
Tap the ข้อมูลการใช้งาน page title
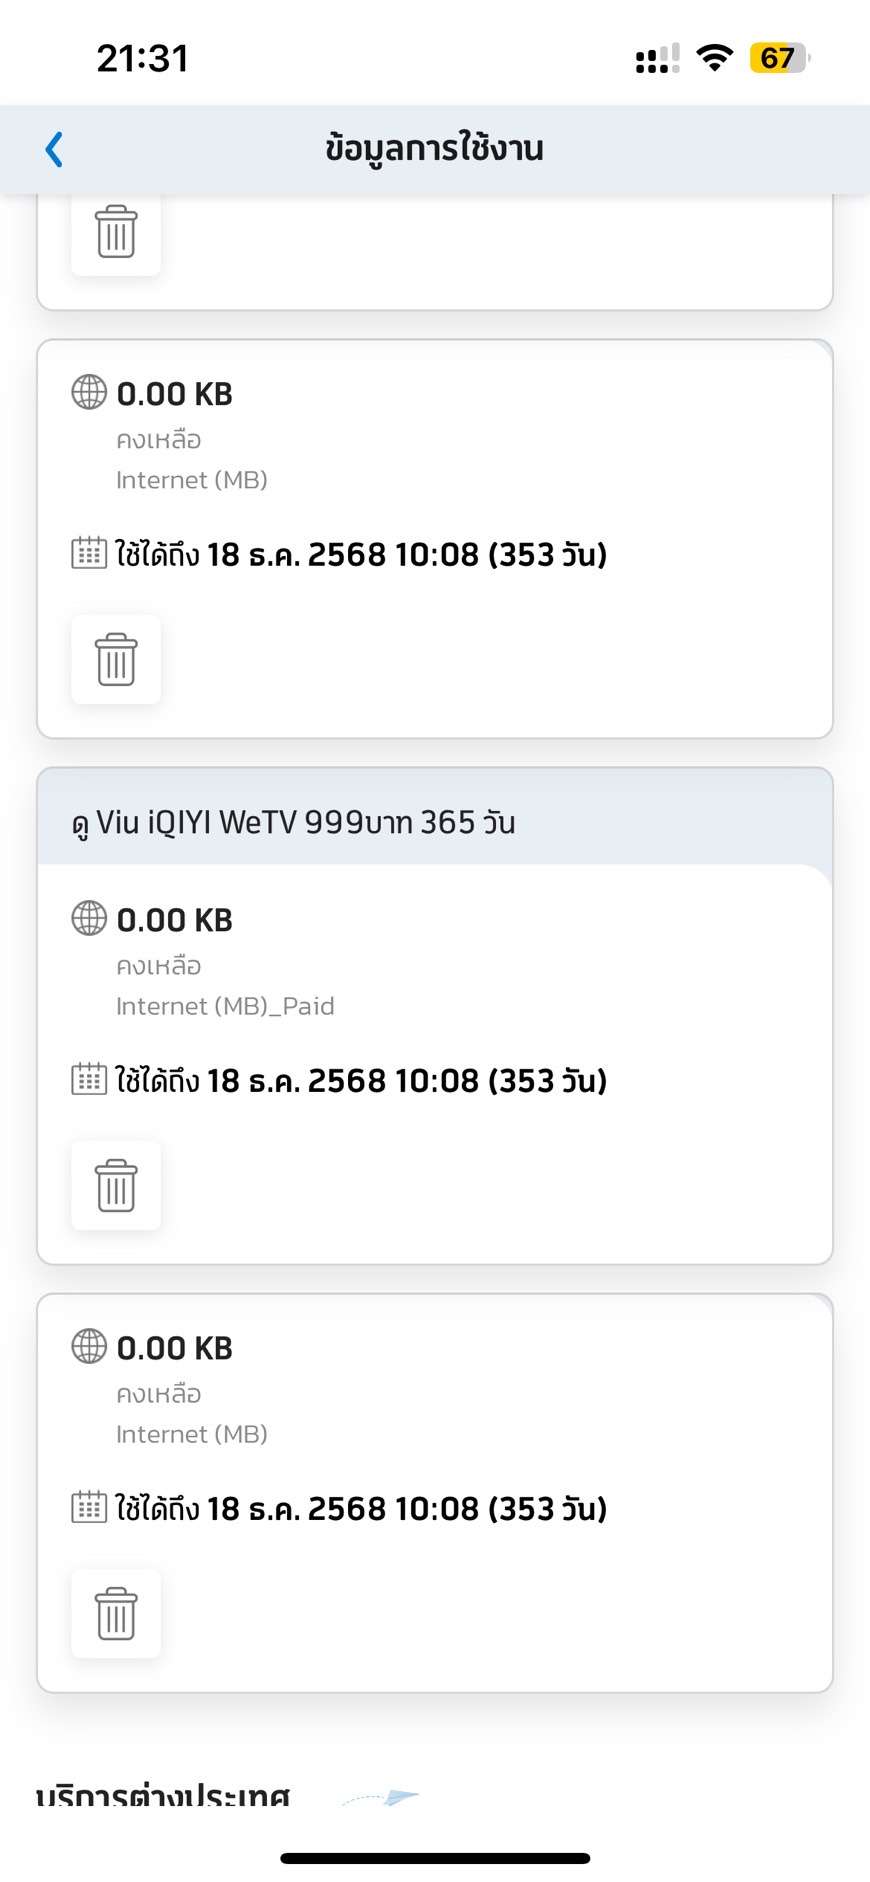434,148
